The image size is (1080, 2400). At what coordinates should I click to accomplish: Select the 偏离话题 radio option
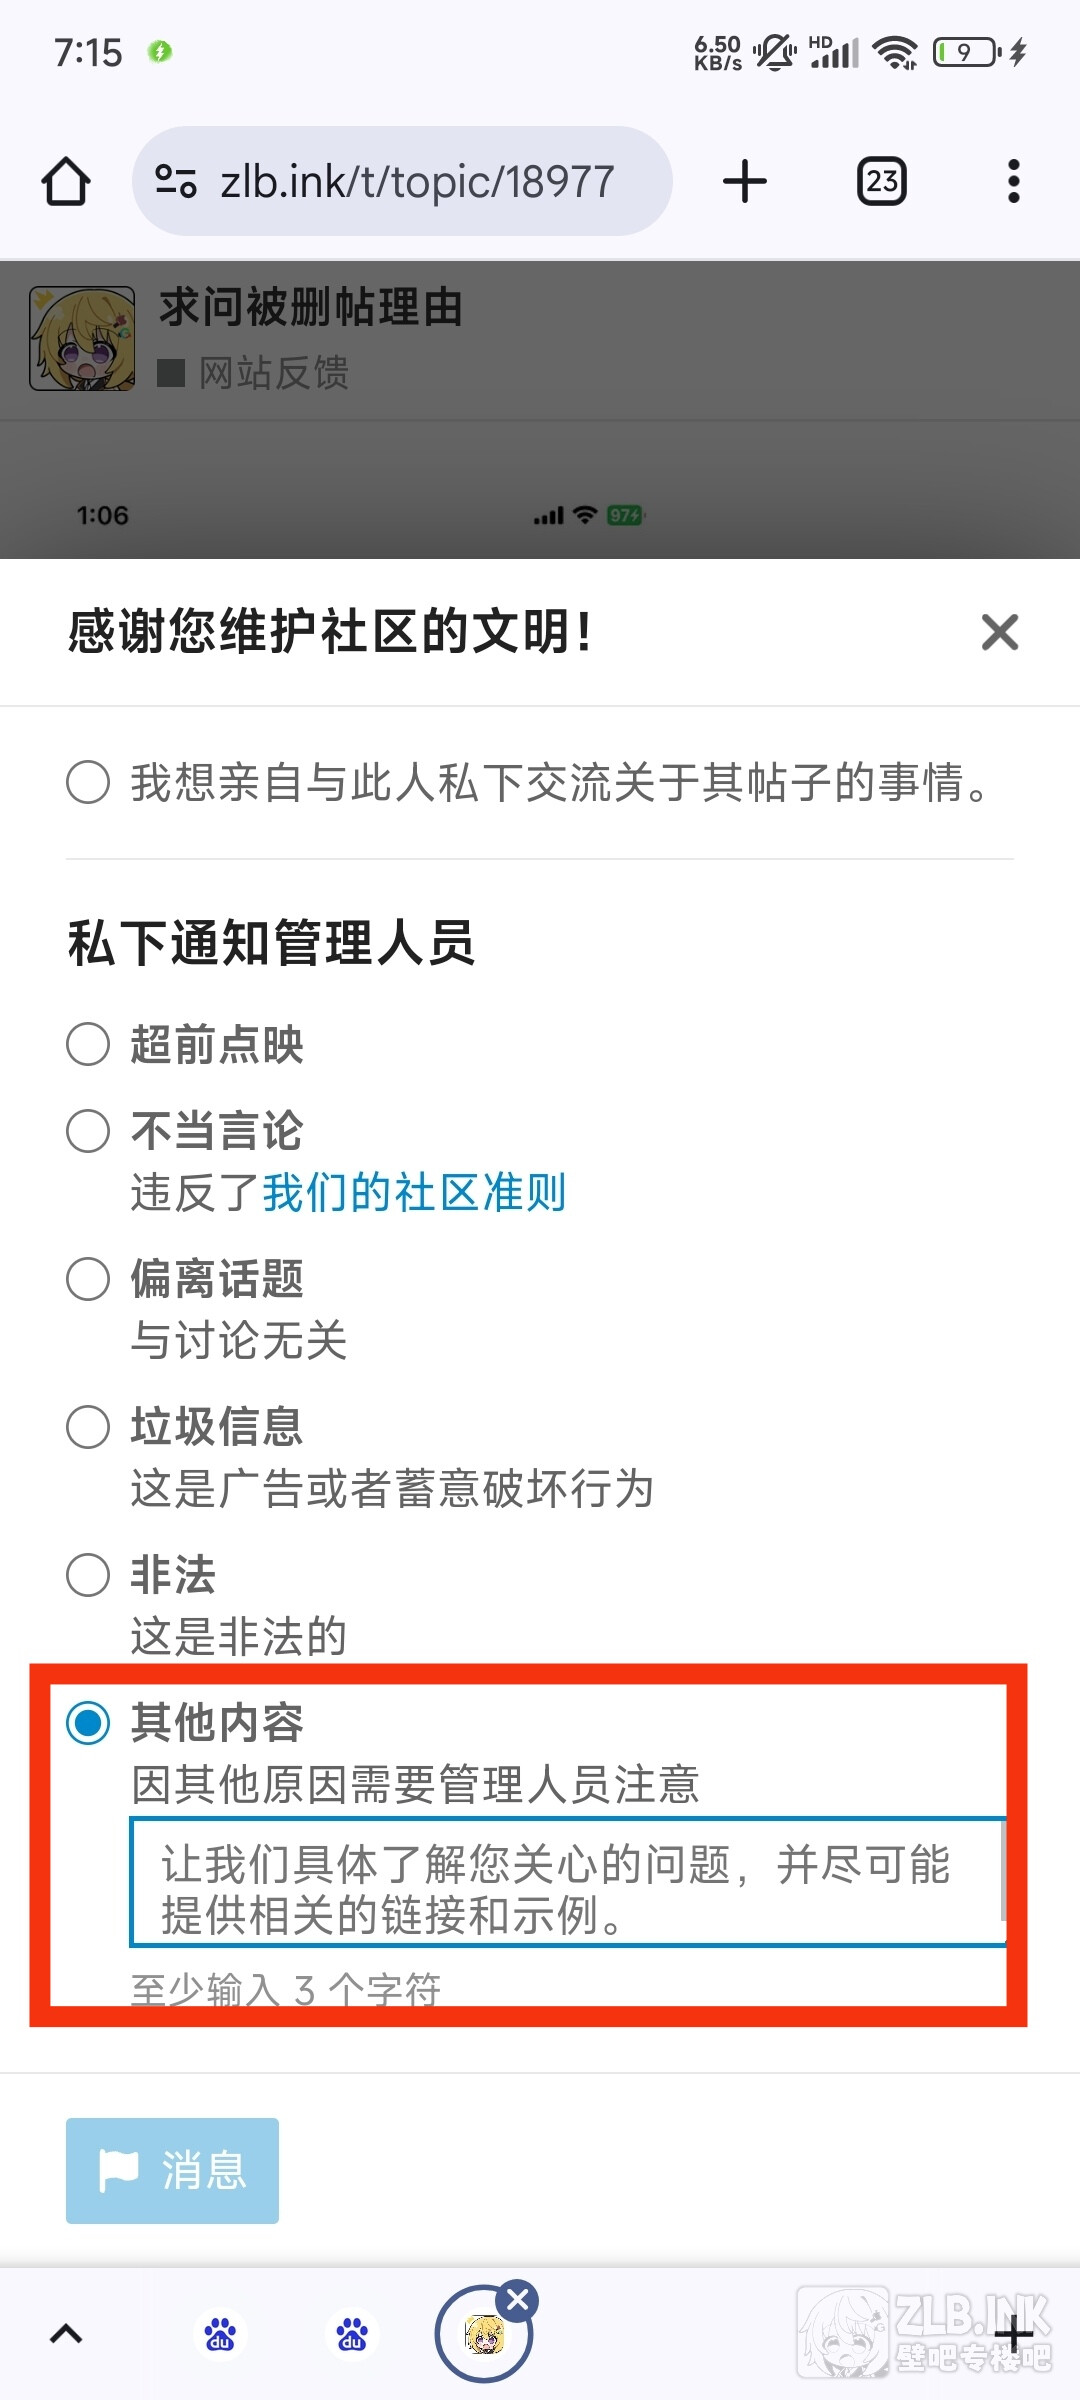tap(88, 1279)
